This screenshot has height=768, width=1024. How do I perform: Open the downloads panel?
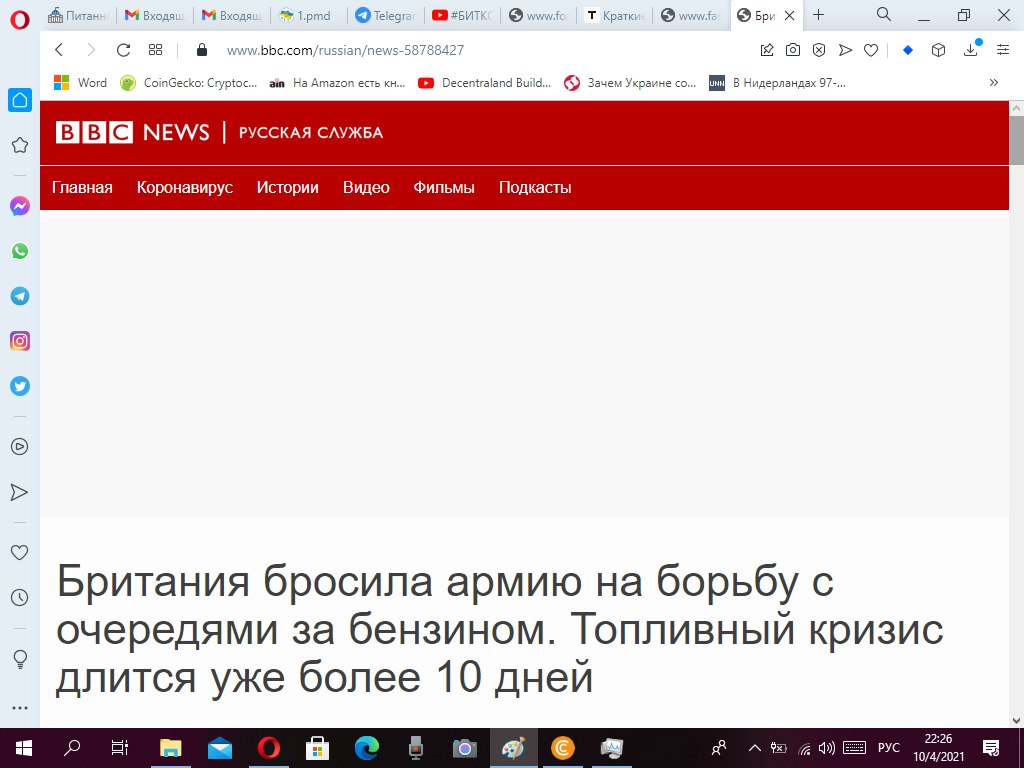(971, 50)
